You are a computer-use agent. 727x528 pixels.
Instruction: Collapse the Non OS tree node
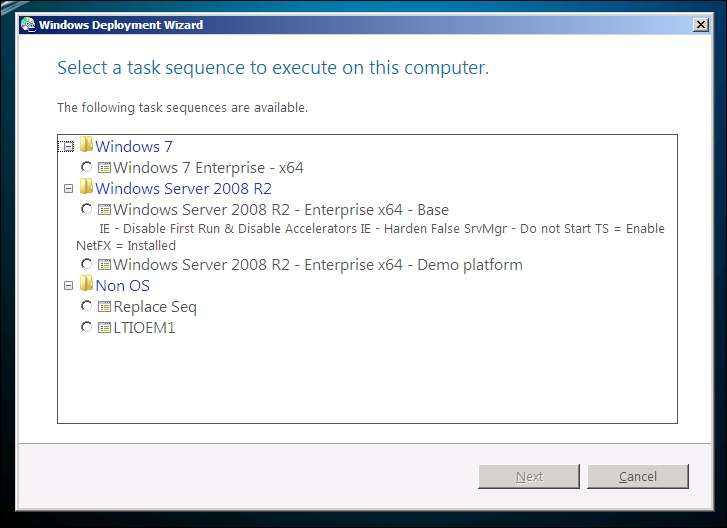pyautogui.click(x=68, y=286)
